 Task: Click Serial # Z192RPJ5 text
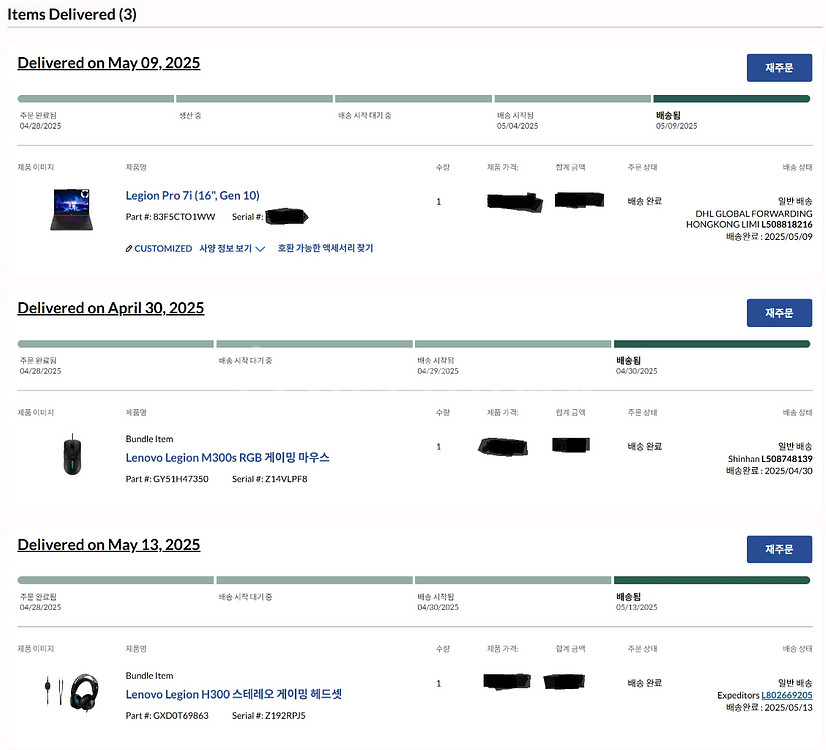[x=269, y=715]
